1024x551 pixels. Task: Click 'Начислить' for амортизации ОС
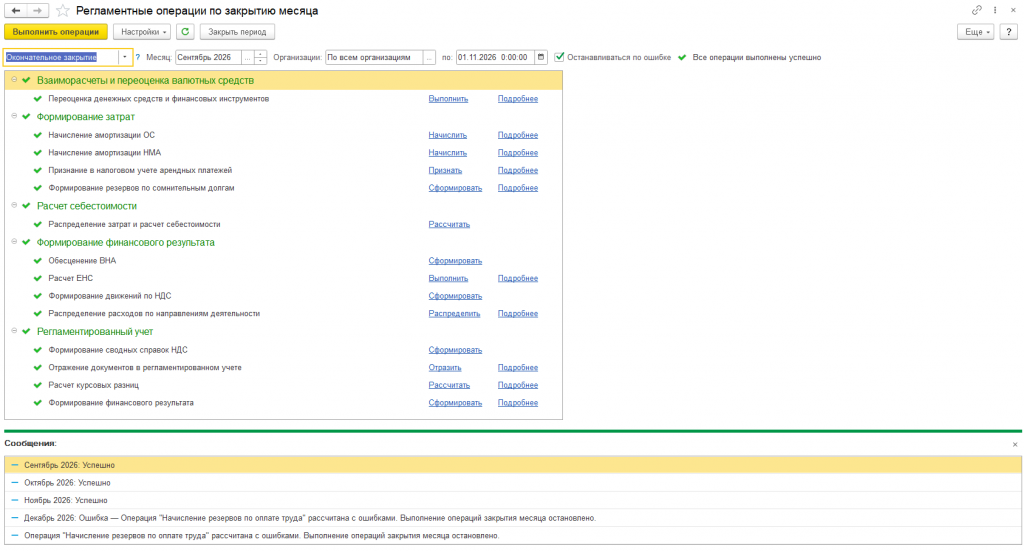(447, 135)
